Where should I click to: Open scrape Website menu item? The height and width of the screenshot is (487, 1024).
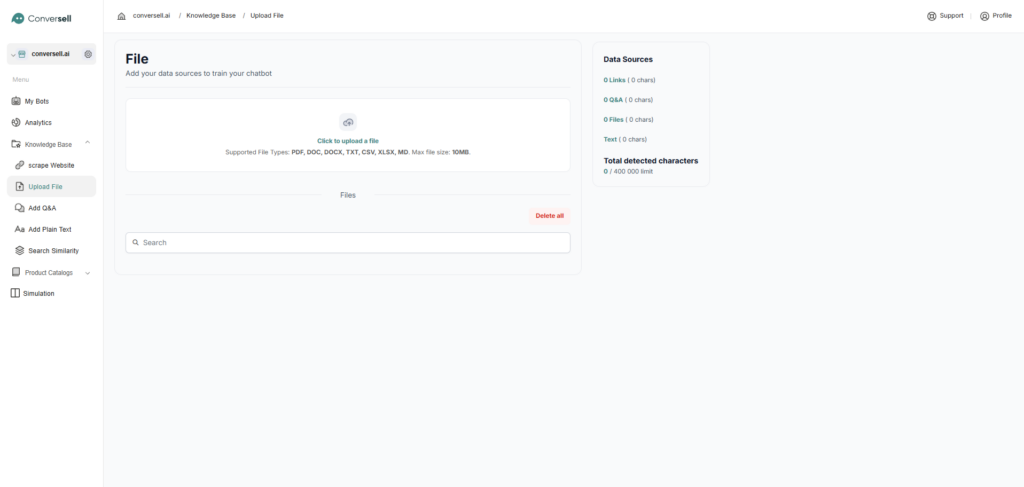(x=50, y=165)
